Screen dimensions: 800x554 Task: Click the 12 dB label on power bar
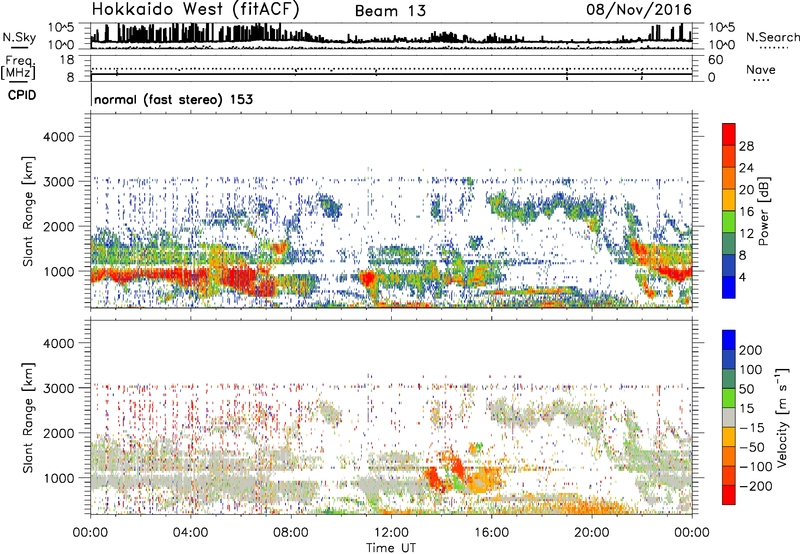(x=746, y=234)
